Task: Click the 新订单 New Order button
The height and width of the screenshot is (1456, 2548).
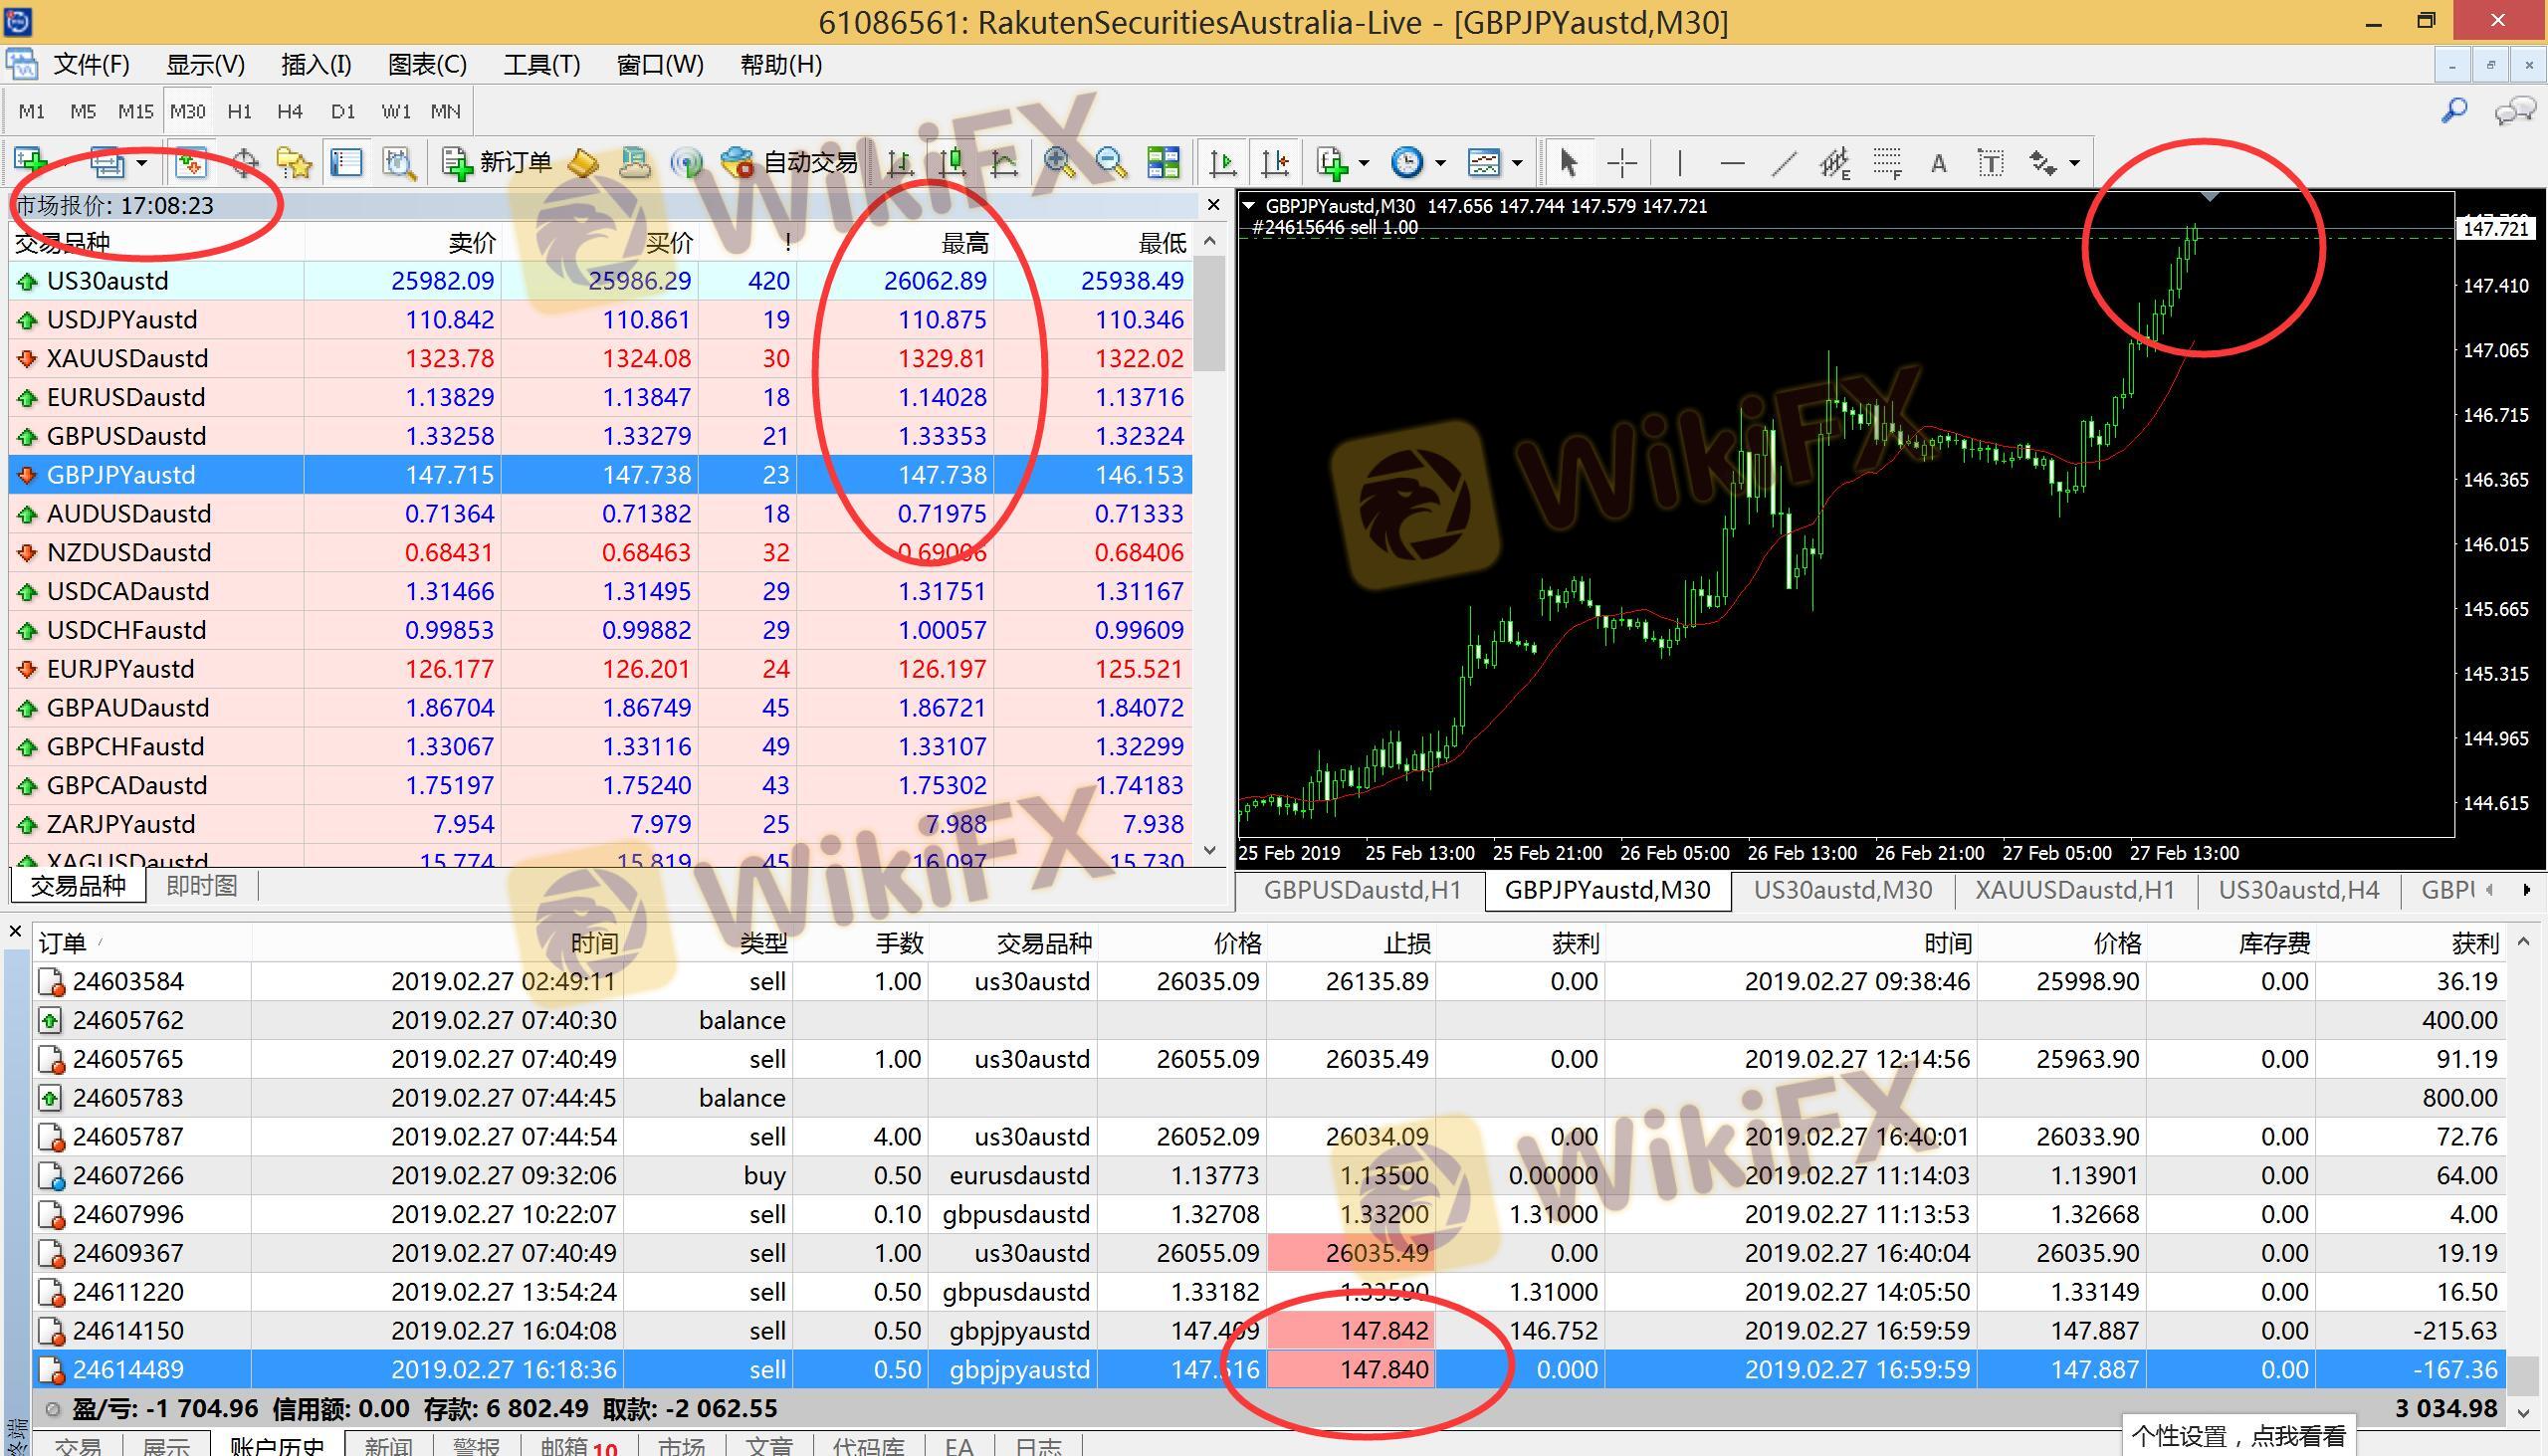Action: (x=497, y=162)
